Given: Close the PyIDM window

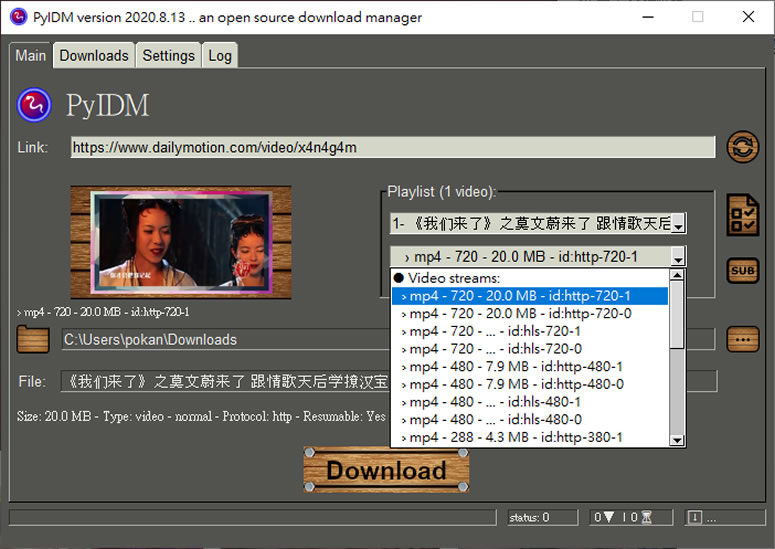Looking at the screenshot, I should pos(748,17).
